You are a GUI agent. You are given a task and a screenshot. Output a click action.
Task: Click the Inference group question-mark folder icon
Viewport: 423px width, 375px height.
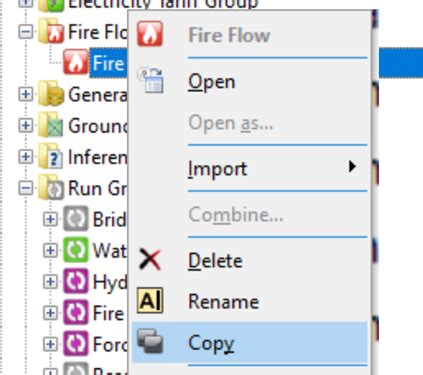coord(51,156)
